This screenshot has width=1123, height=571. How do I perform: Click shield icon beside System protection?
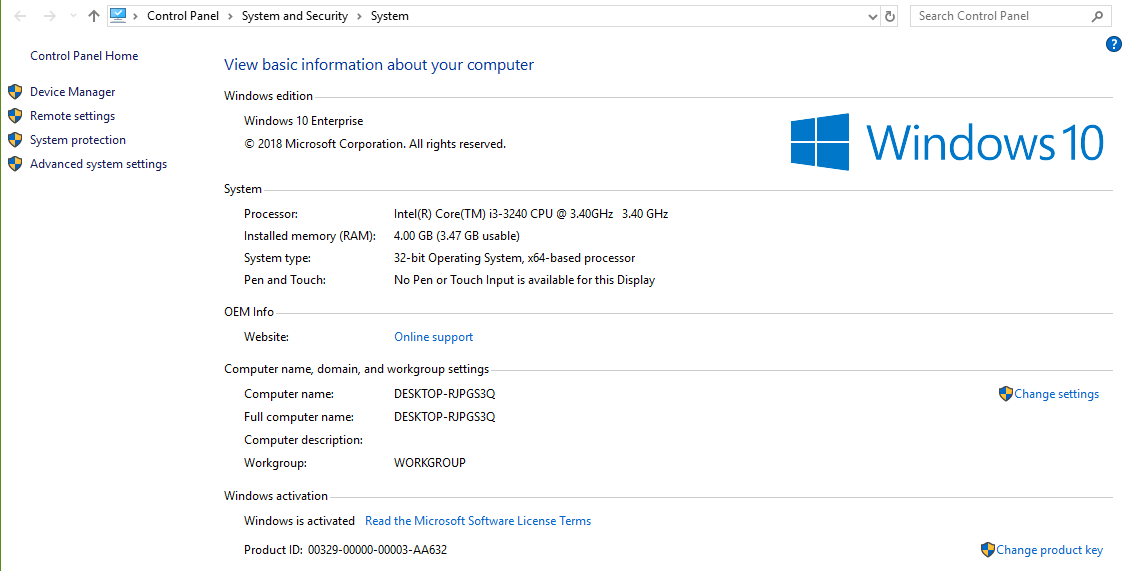tap(15, 140)
